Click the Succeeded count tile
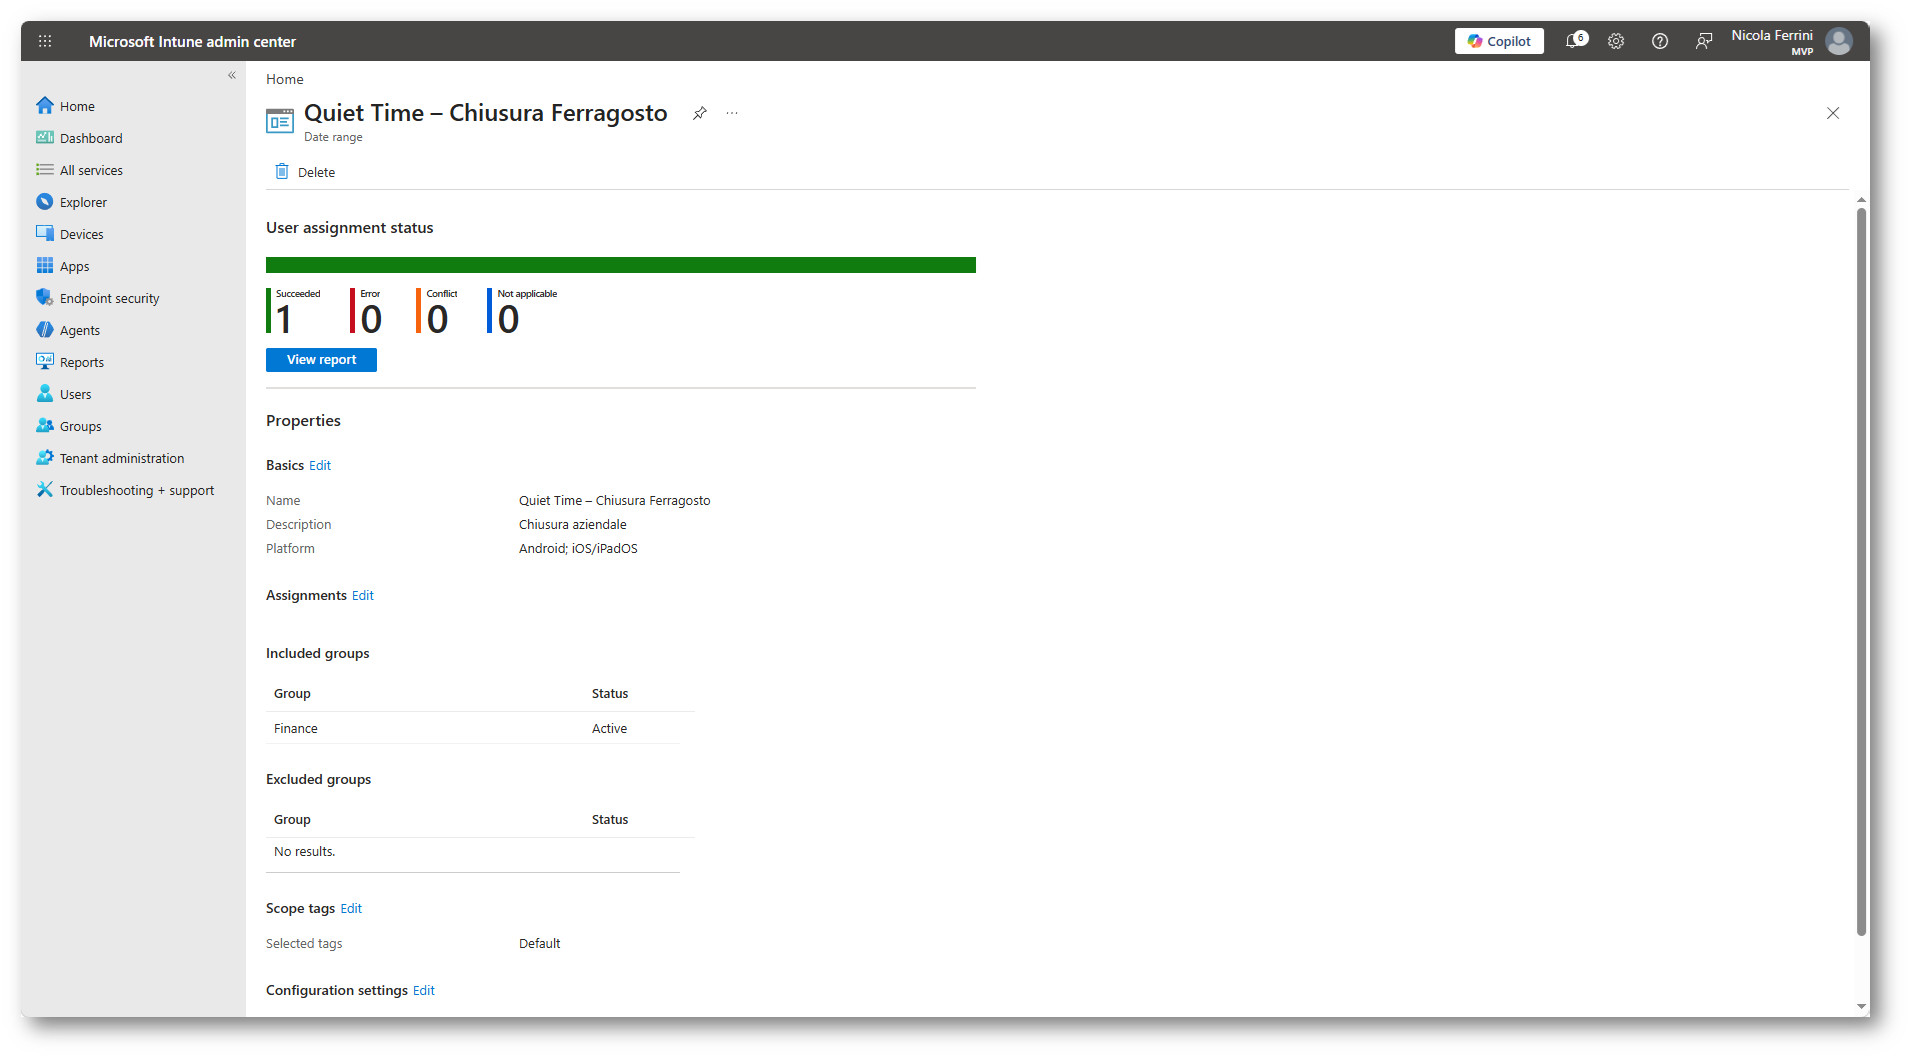The height and width of the screenshot is (1059, 1912). point(294,311)
